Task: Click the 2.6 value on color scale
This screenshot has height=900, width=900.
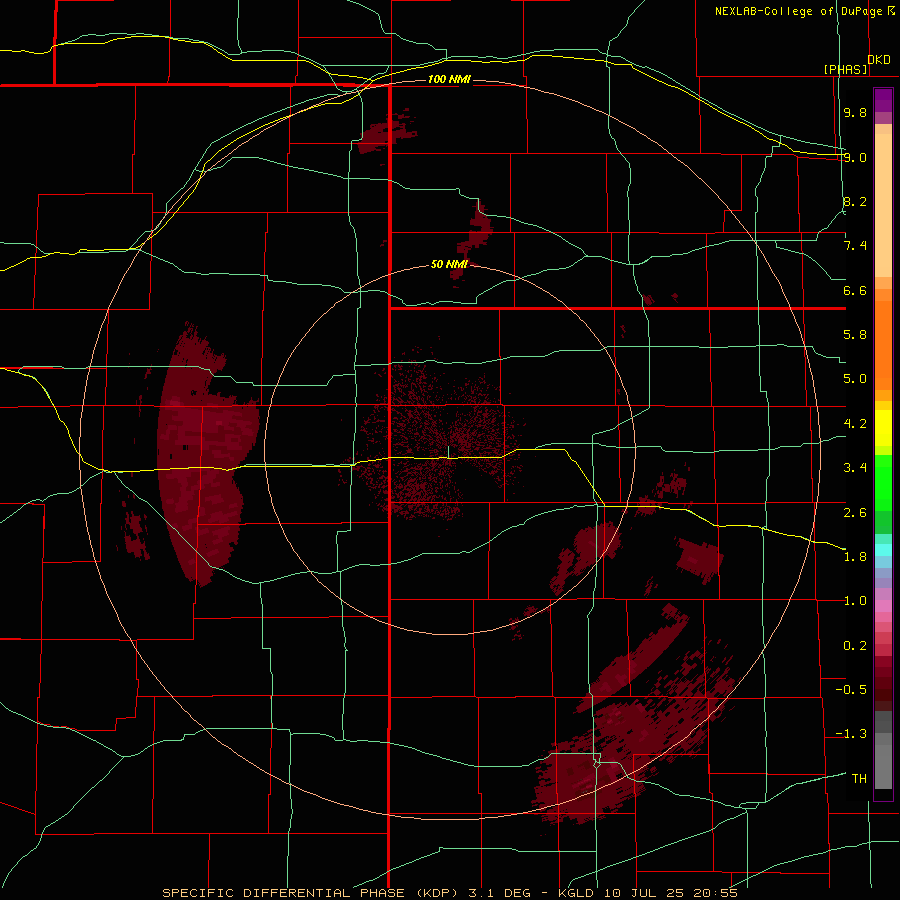Action: pyautogui.click(x=855, y=512)
